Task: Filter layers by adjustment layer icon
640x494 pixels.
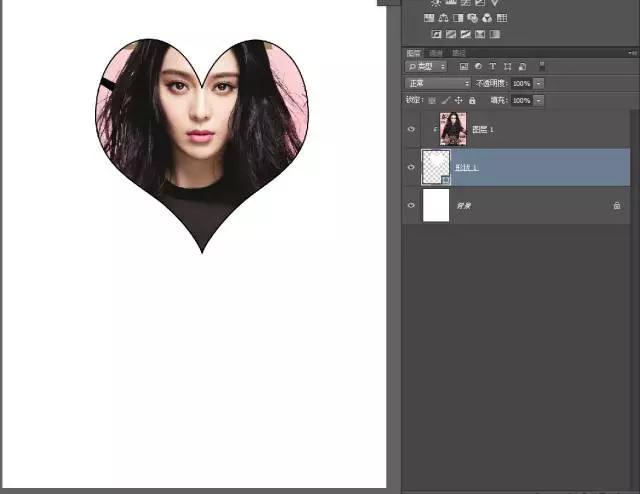Action: click(478, 66)
